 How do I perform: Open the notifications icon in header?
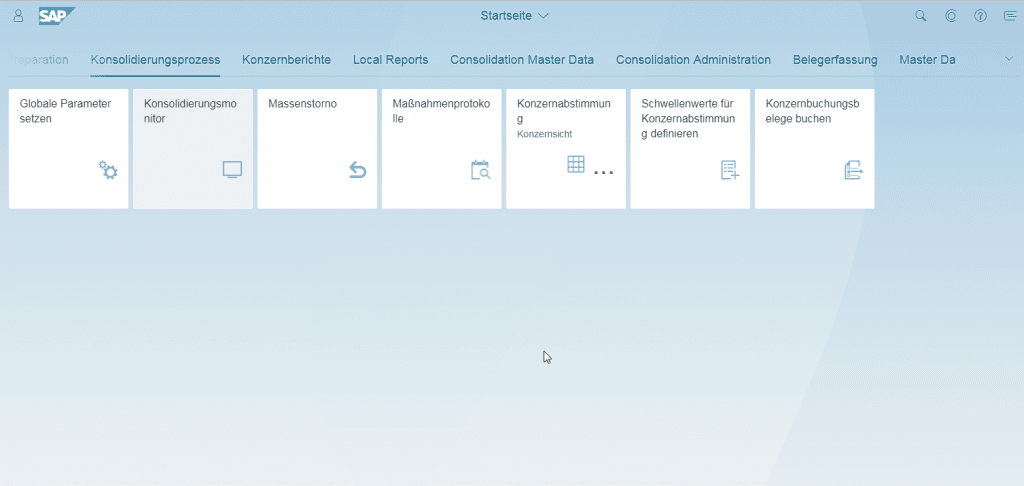pyautogui.click(x=1009, y=16)
